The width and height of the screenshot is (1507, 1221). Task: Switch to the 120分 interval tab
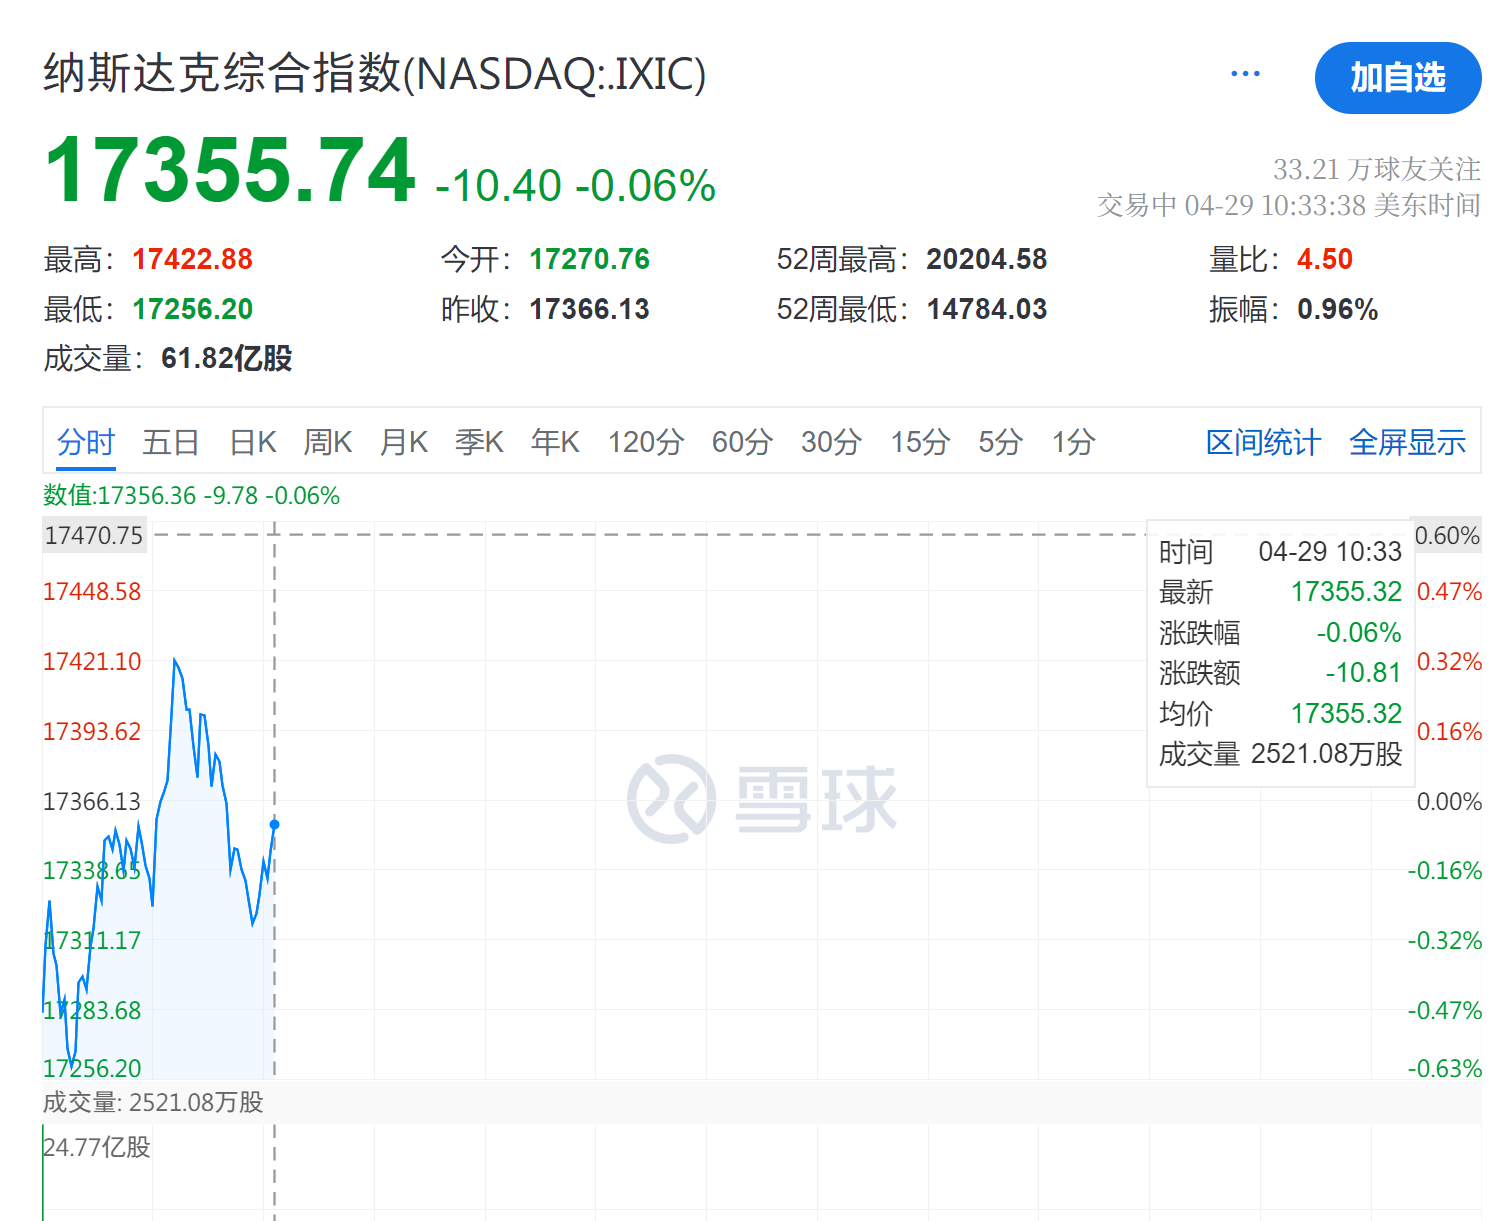(646, 442)
